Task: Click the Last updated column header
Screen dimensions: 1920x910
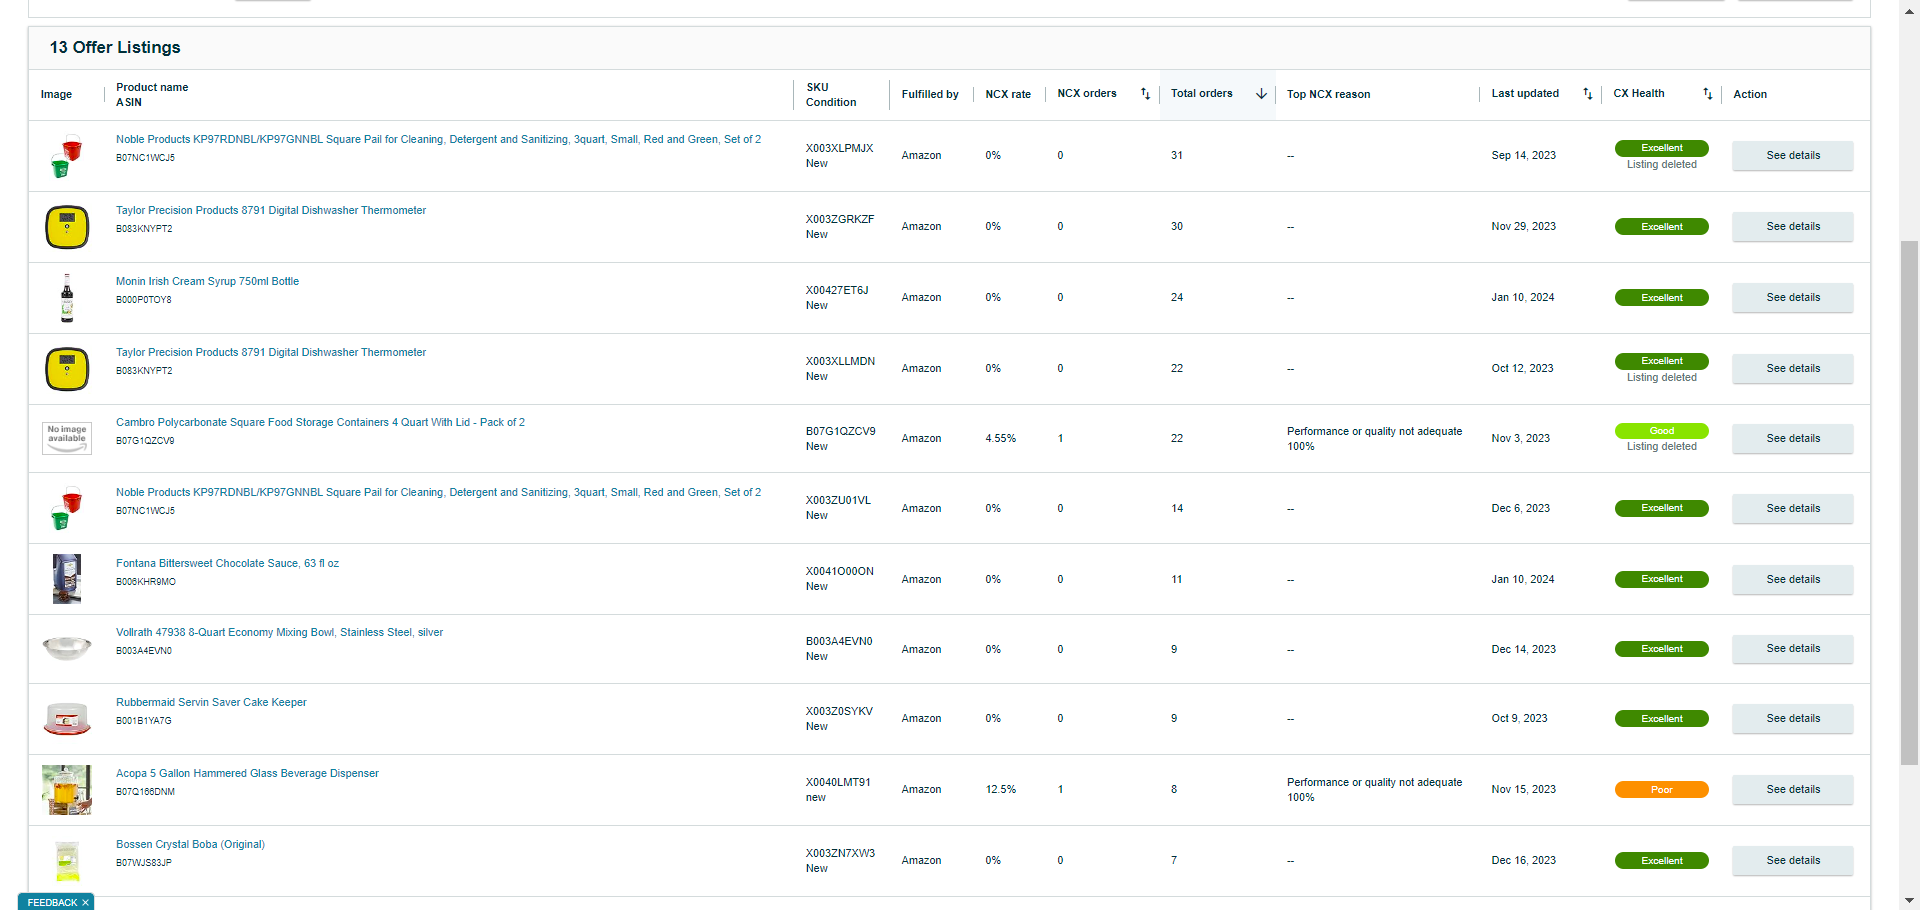Action: coord(1525,94)
